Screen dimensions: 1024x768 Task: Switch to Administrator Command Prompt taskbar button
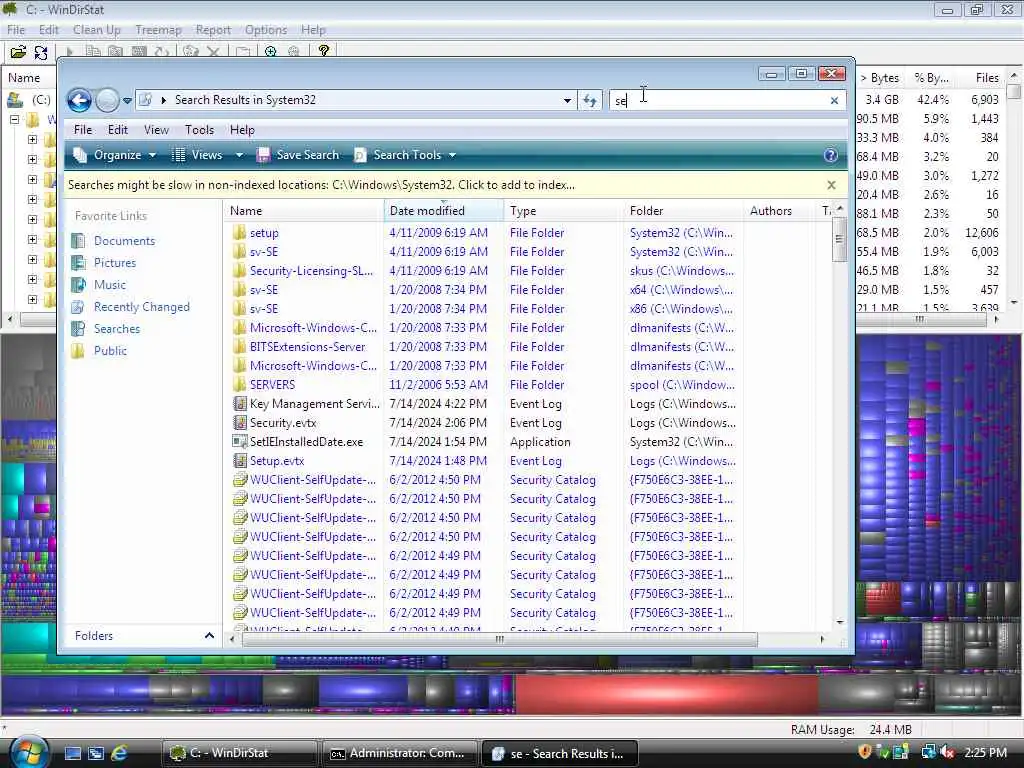point(399,753)
